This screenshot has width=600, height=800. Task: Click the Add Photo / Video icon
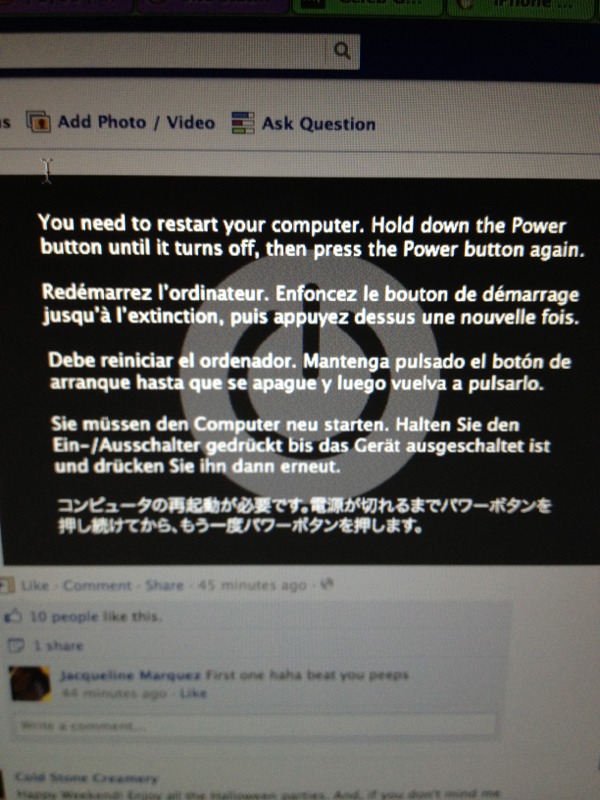pos(38,122)
